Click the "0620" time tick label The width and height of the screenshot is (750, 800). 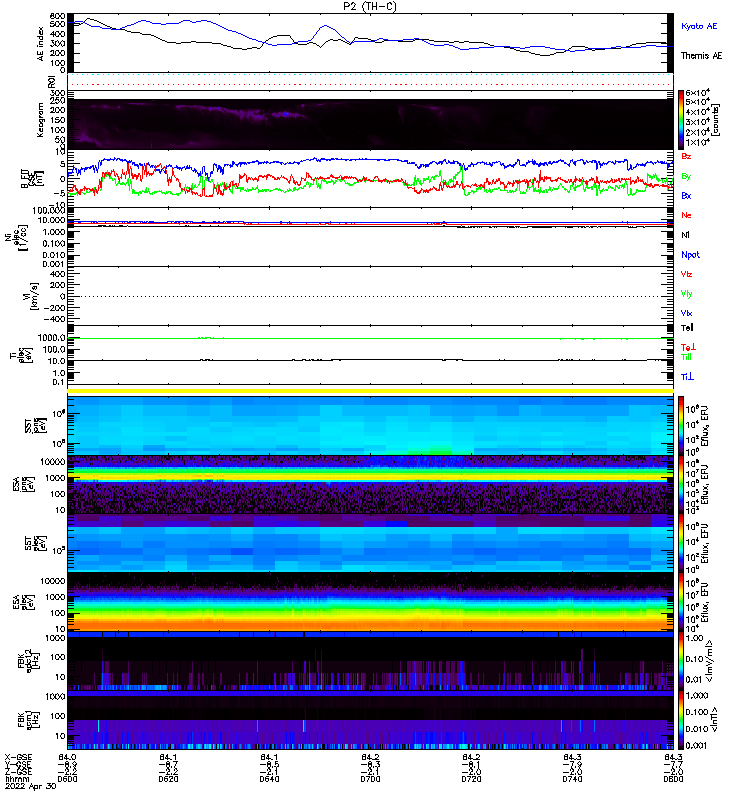click(x=168, y=779)
